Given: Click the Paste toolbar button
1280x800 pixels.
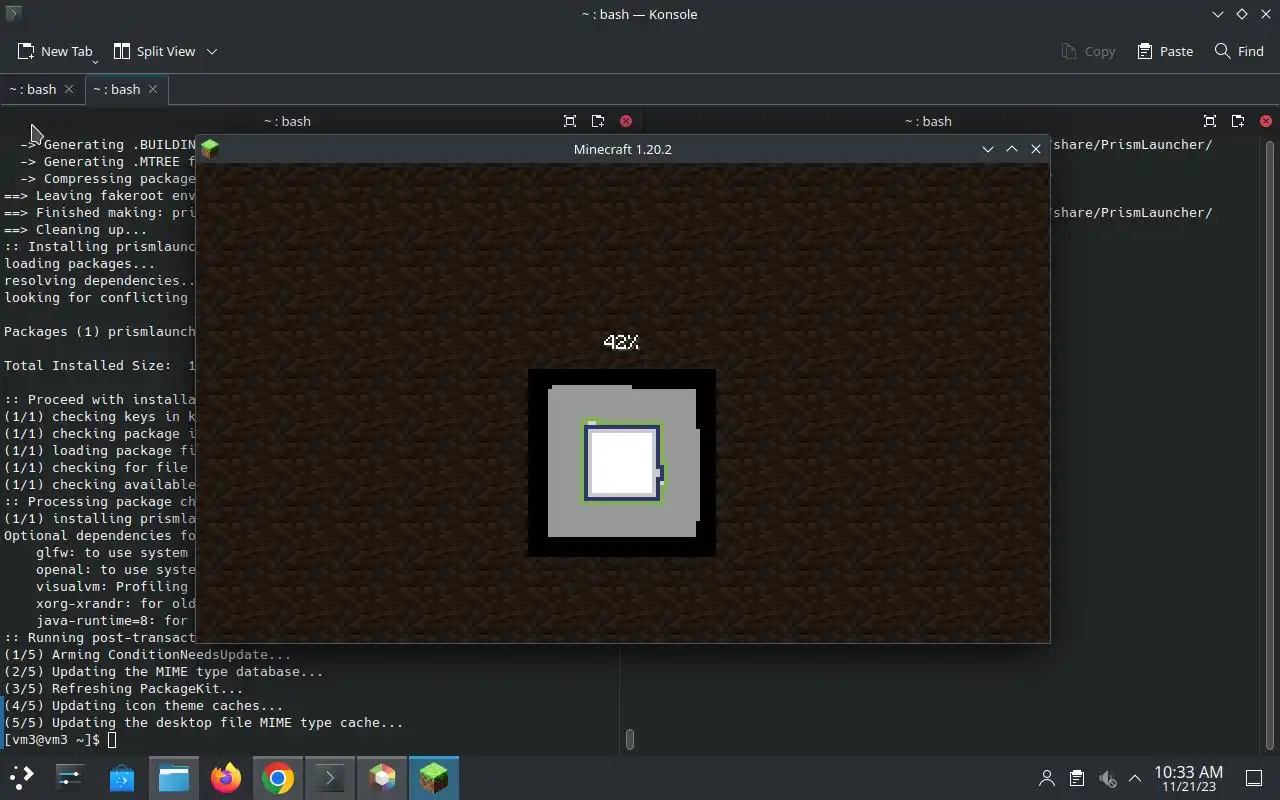Looking at the screenshot, I should (x=1165, y=51).
